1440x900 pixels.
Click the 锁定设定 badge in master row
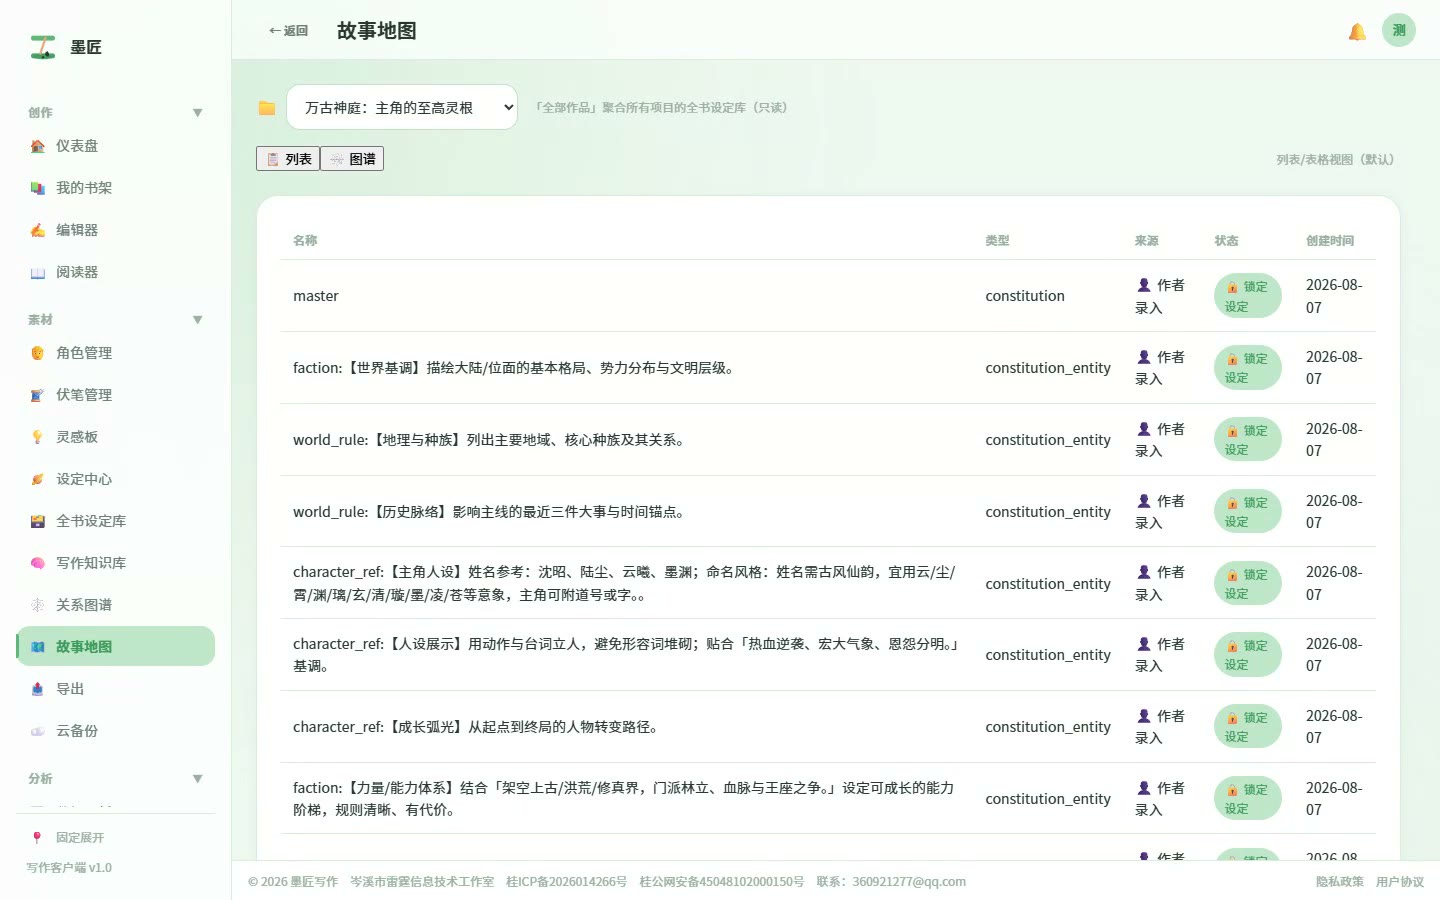point(1247,296)
